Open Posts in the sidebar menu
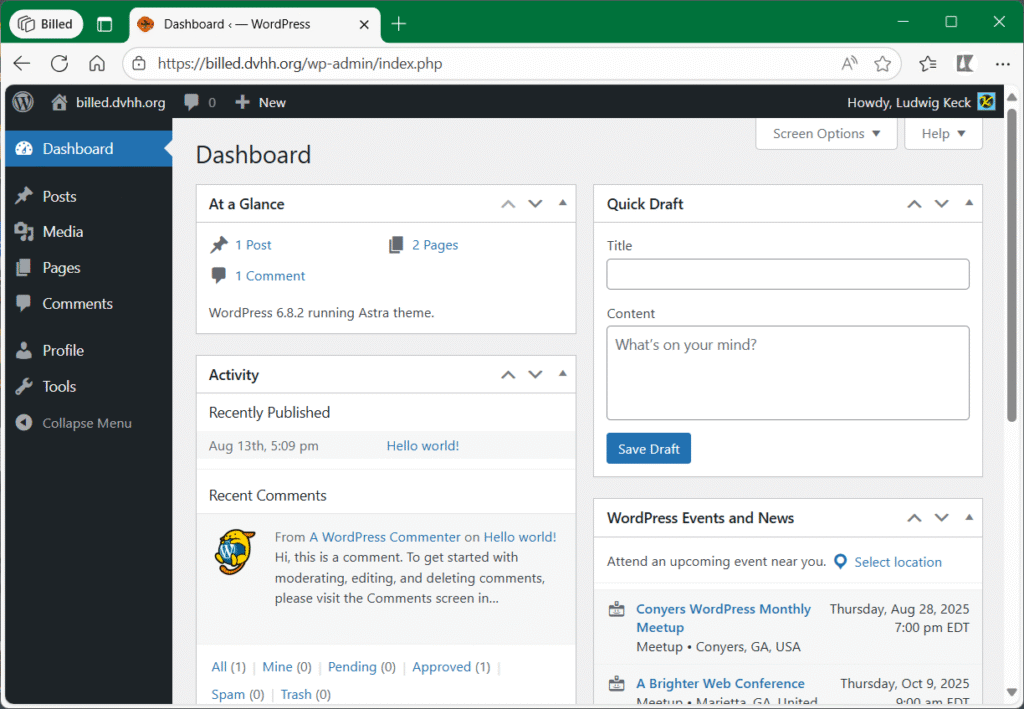Viewport: 1024px width, 709px height. tap(59, 197)
